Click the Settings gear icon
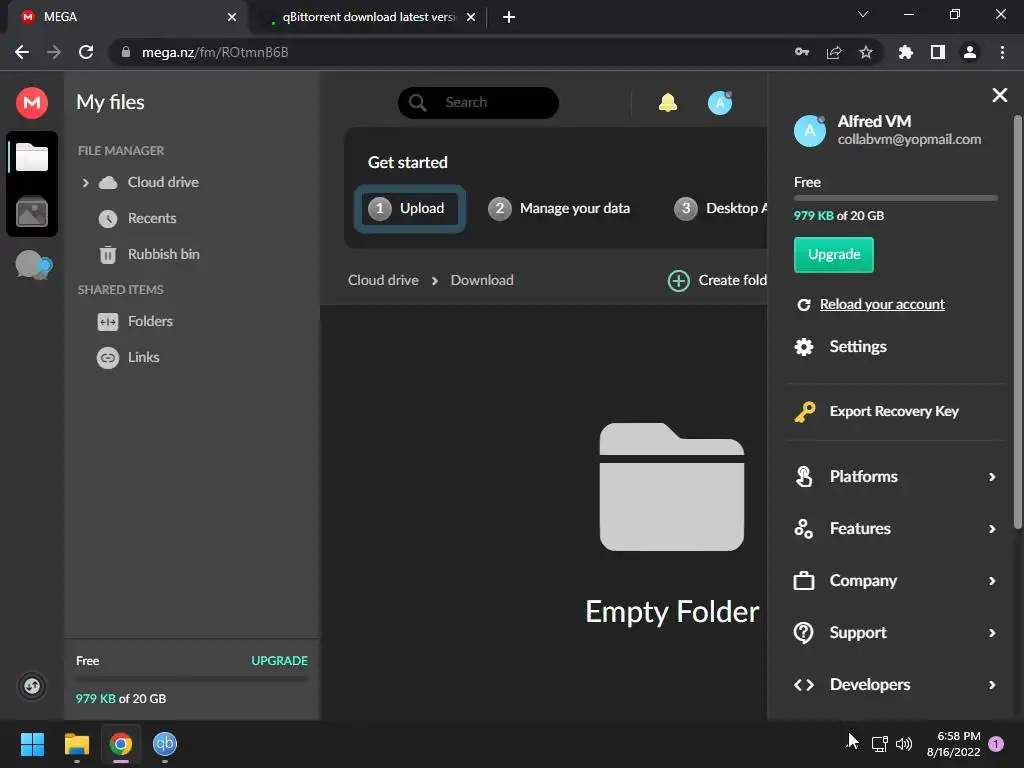This screenshot has width=1024, height=768. tap(804, 347)
